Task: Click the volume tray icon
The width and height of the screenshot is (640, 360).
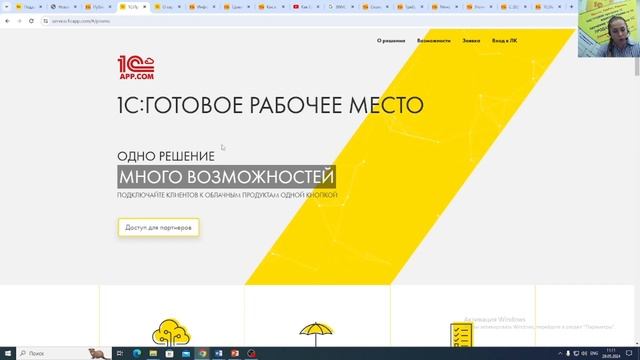Action: point(584,353)
